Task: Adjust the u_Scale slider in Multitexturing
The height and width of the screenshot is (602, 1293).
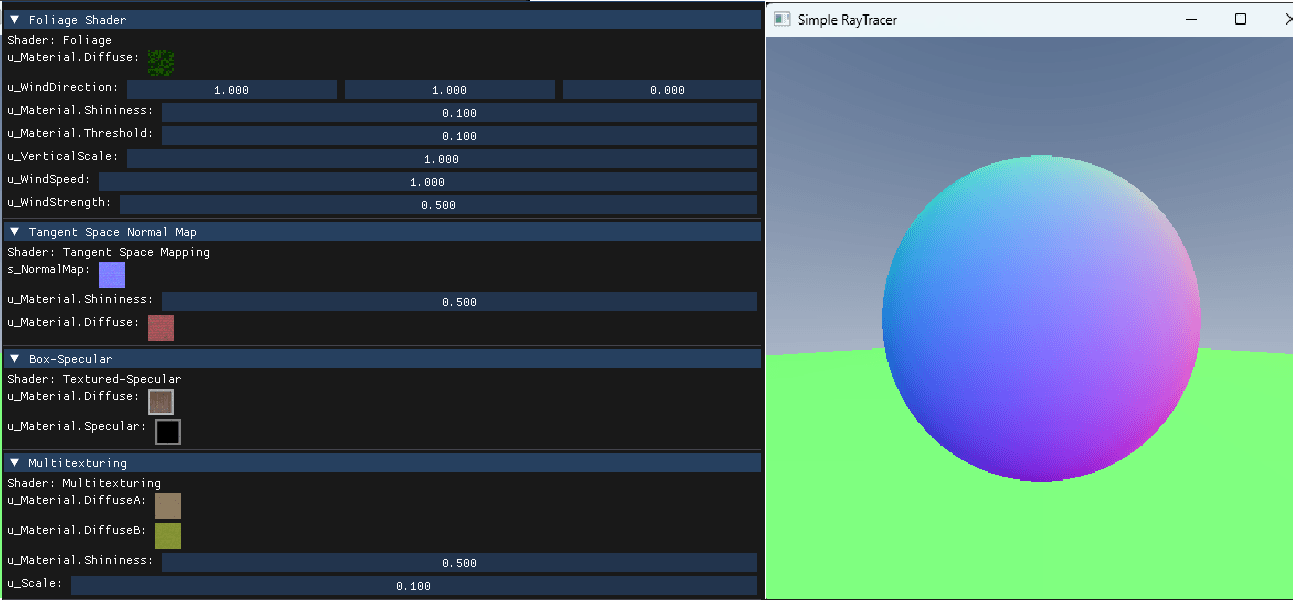Action: [x=413, y=585]
